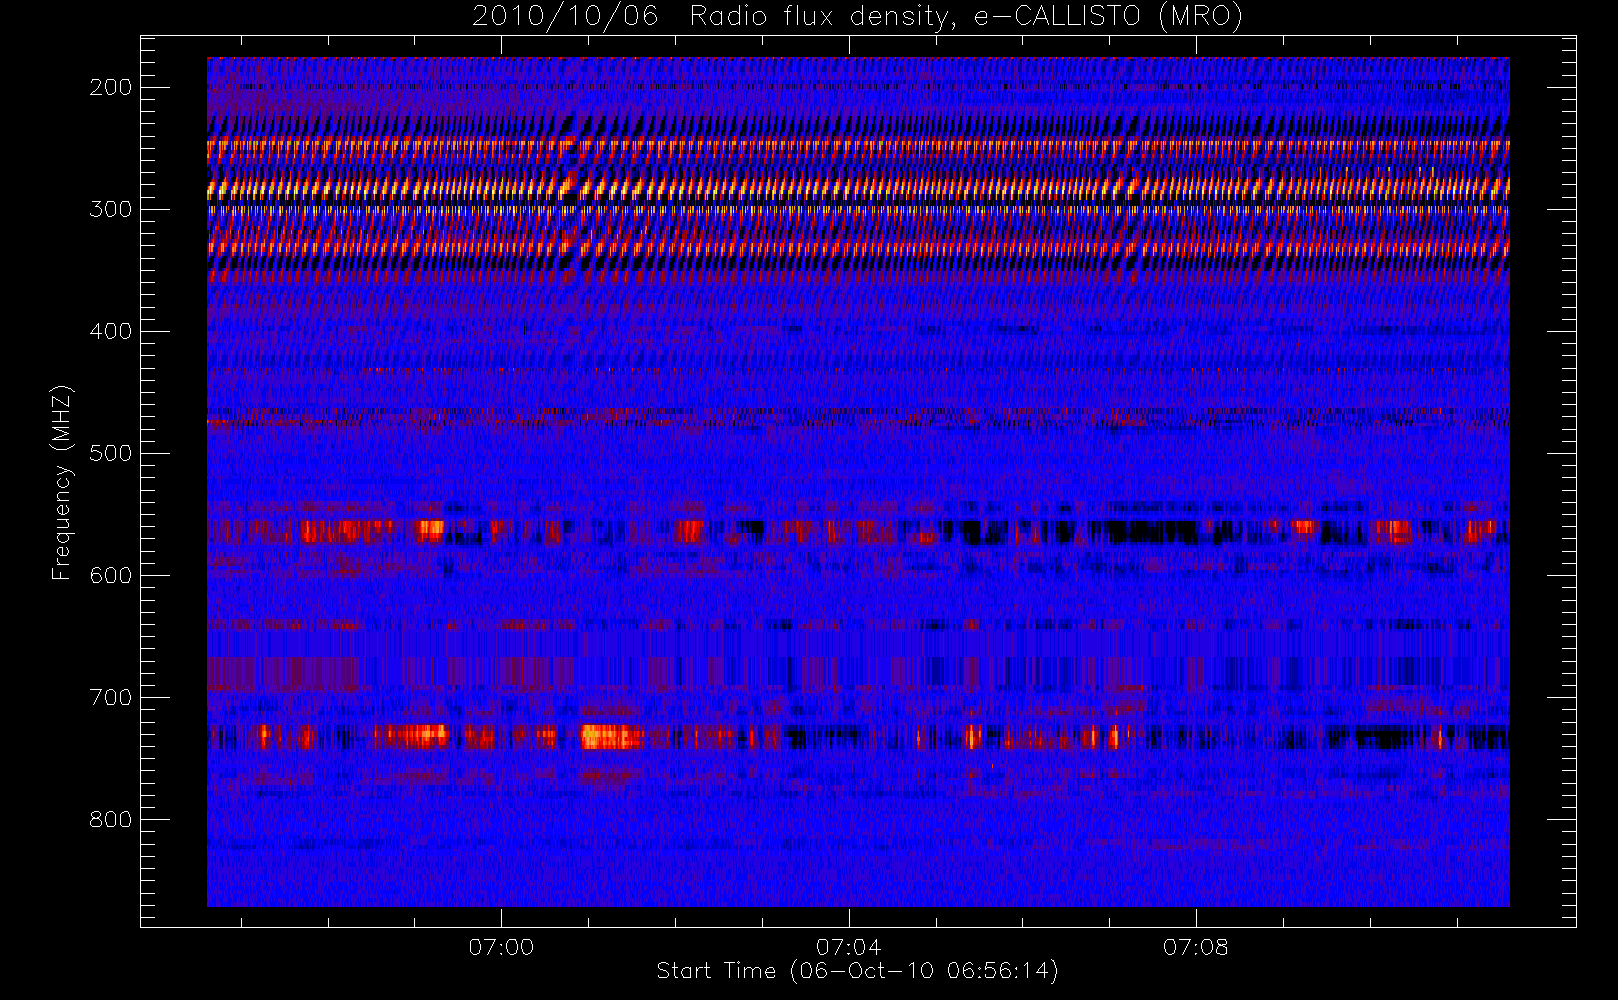
Task: Click the 600 frequency tick label
Action: click(111, 575)
